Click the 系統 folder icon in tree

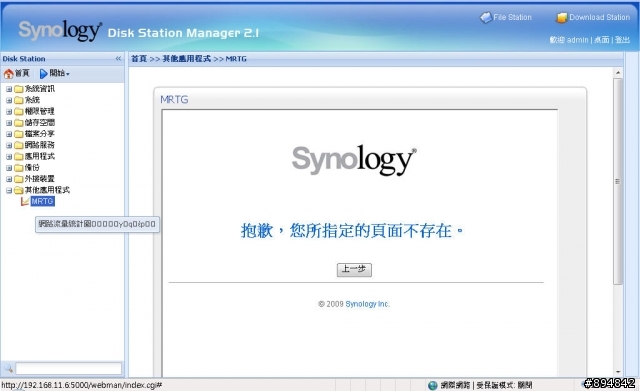coord(19,100)
